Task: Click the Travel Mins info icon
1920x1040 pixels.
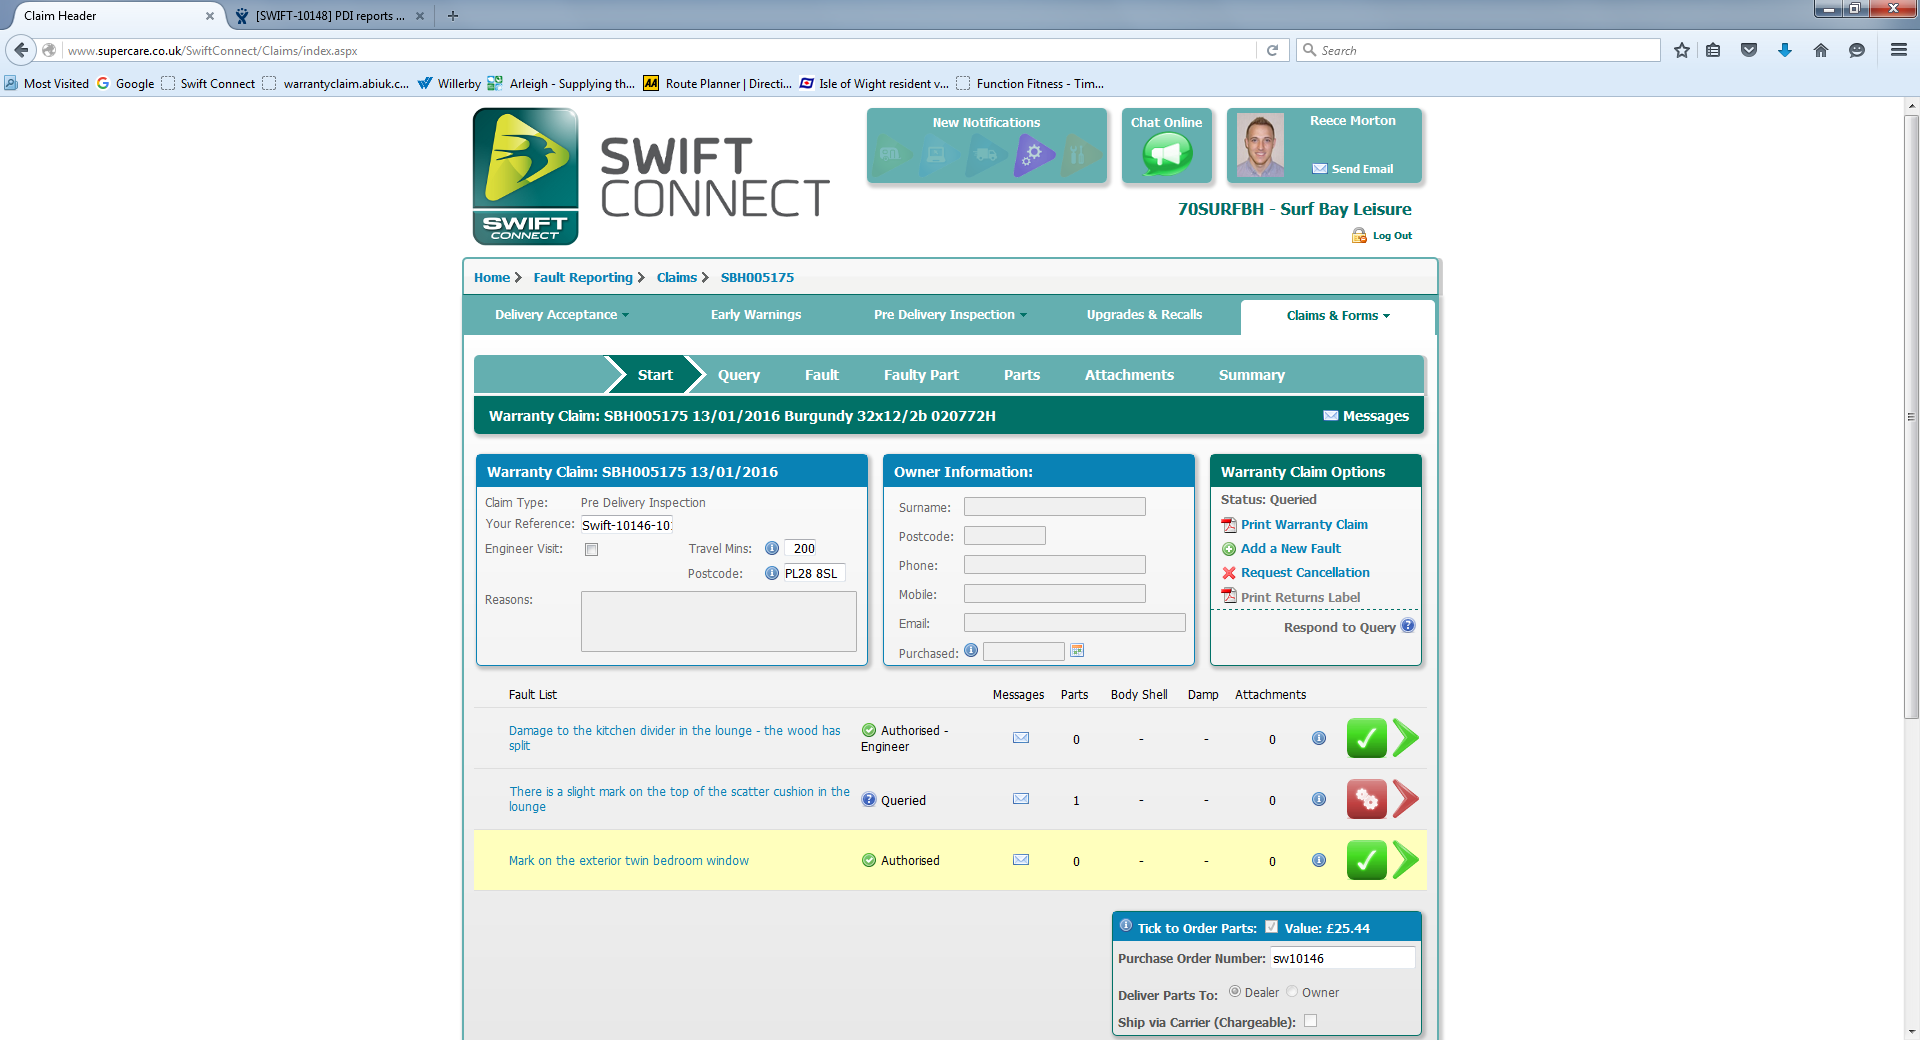Action: pyautogui.click(x=772, y=548)
